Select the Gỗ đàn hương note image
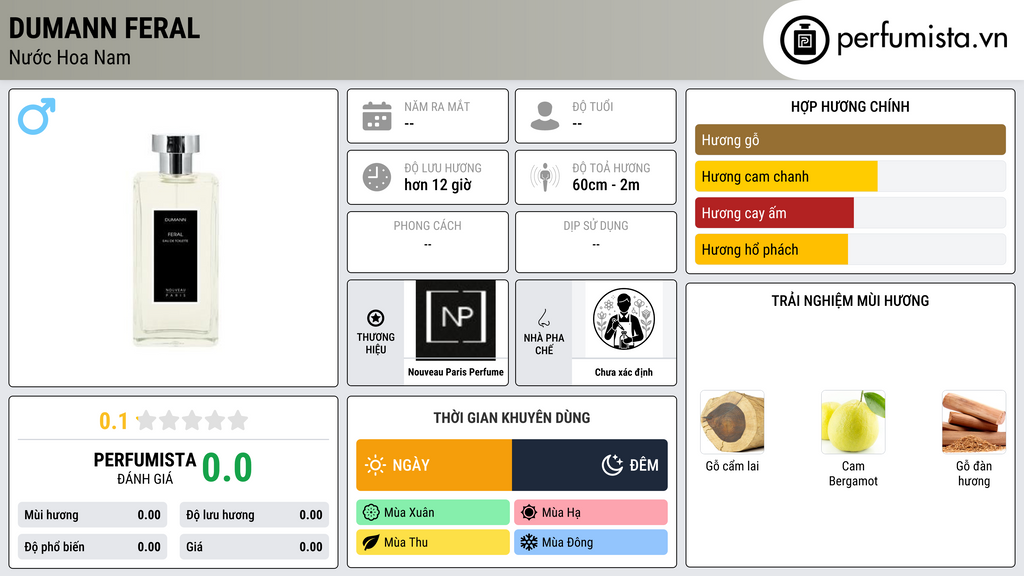 974,422
